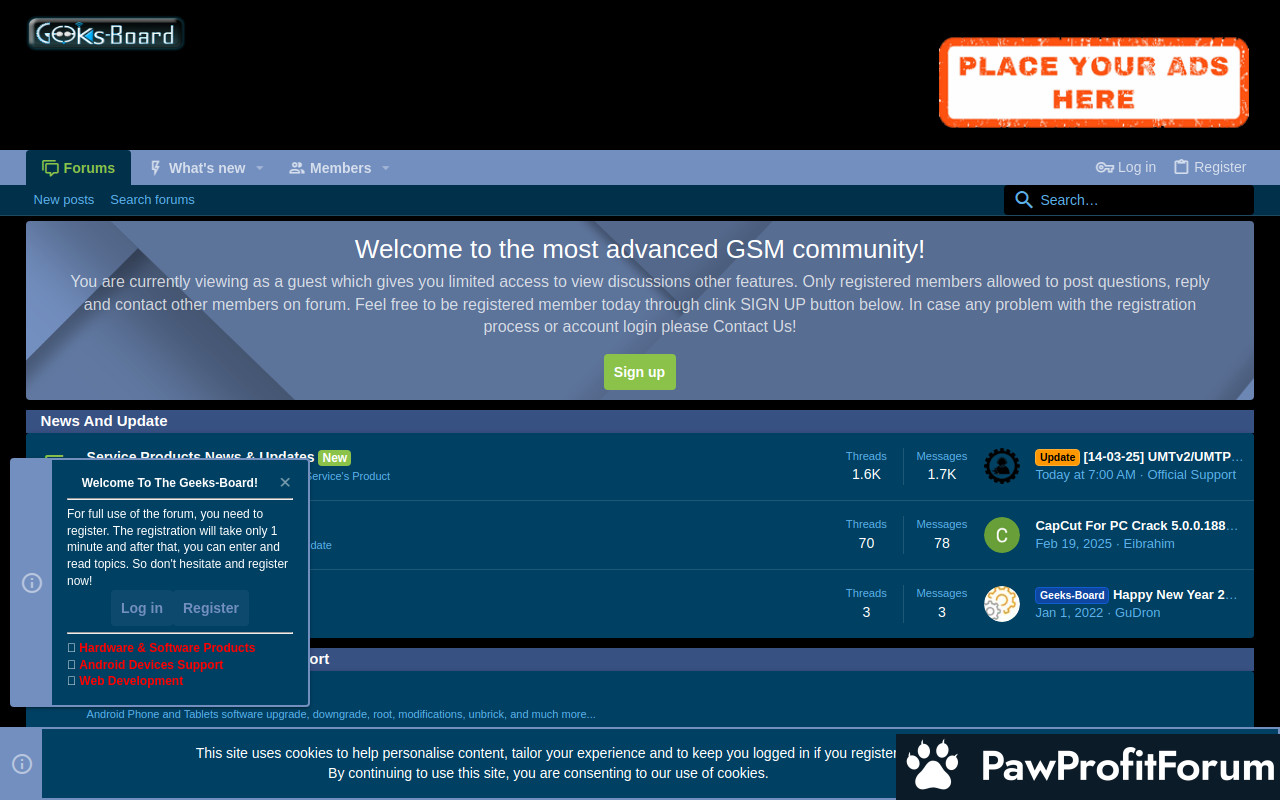Open the What's new tab

tap(198, 168)
